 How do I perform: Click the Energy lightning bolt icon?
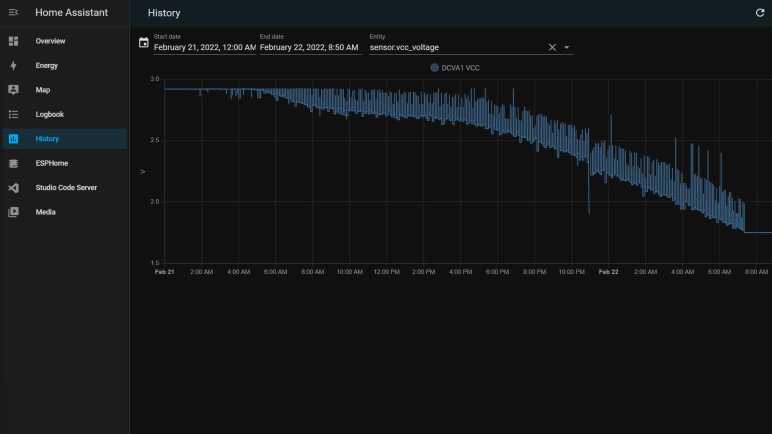pyautogui.click(x=14, y=66)
